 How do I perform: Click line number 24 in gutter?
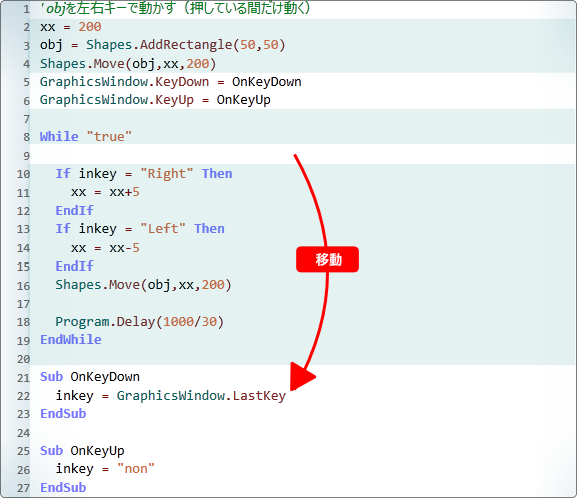click(x=23, y=433)
